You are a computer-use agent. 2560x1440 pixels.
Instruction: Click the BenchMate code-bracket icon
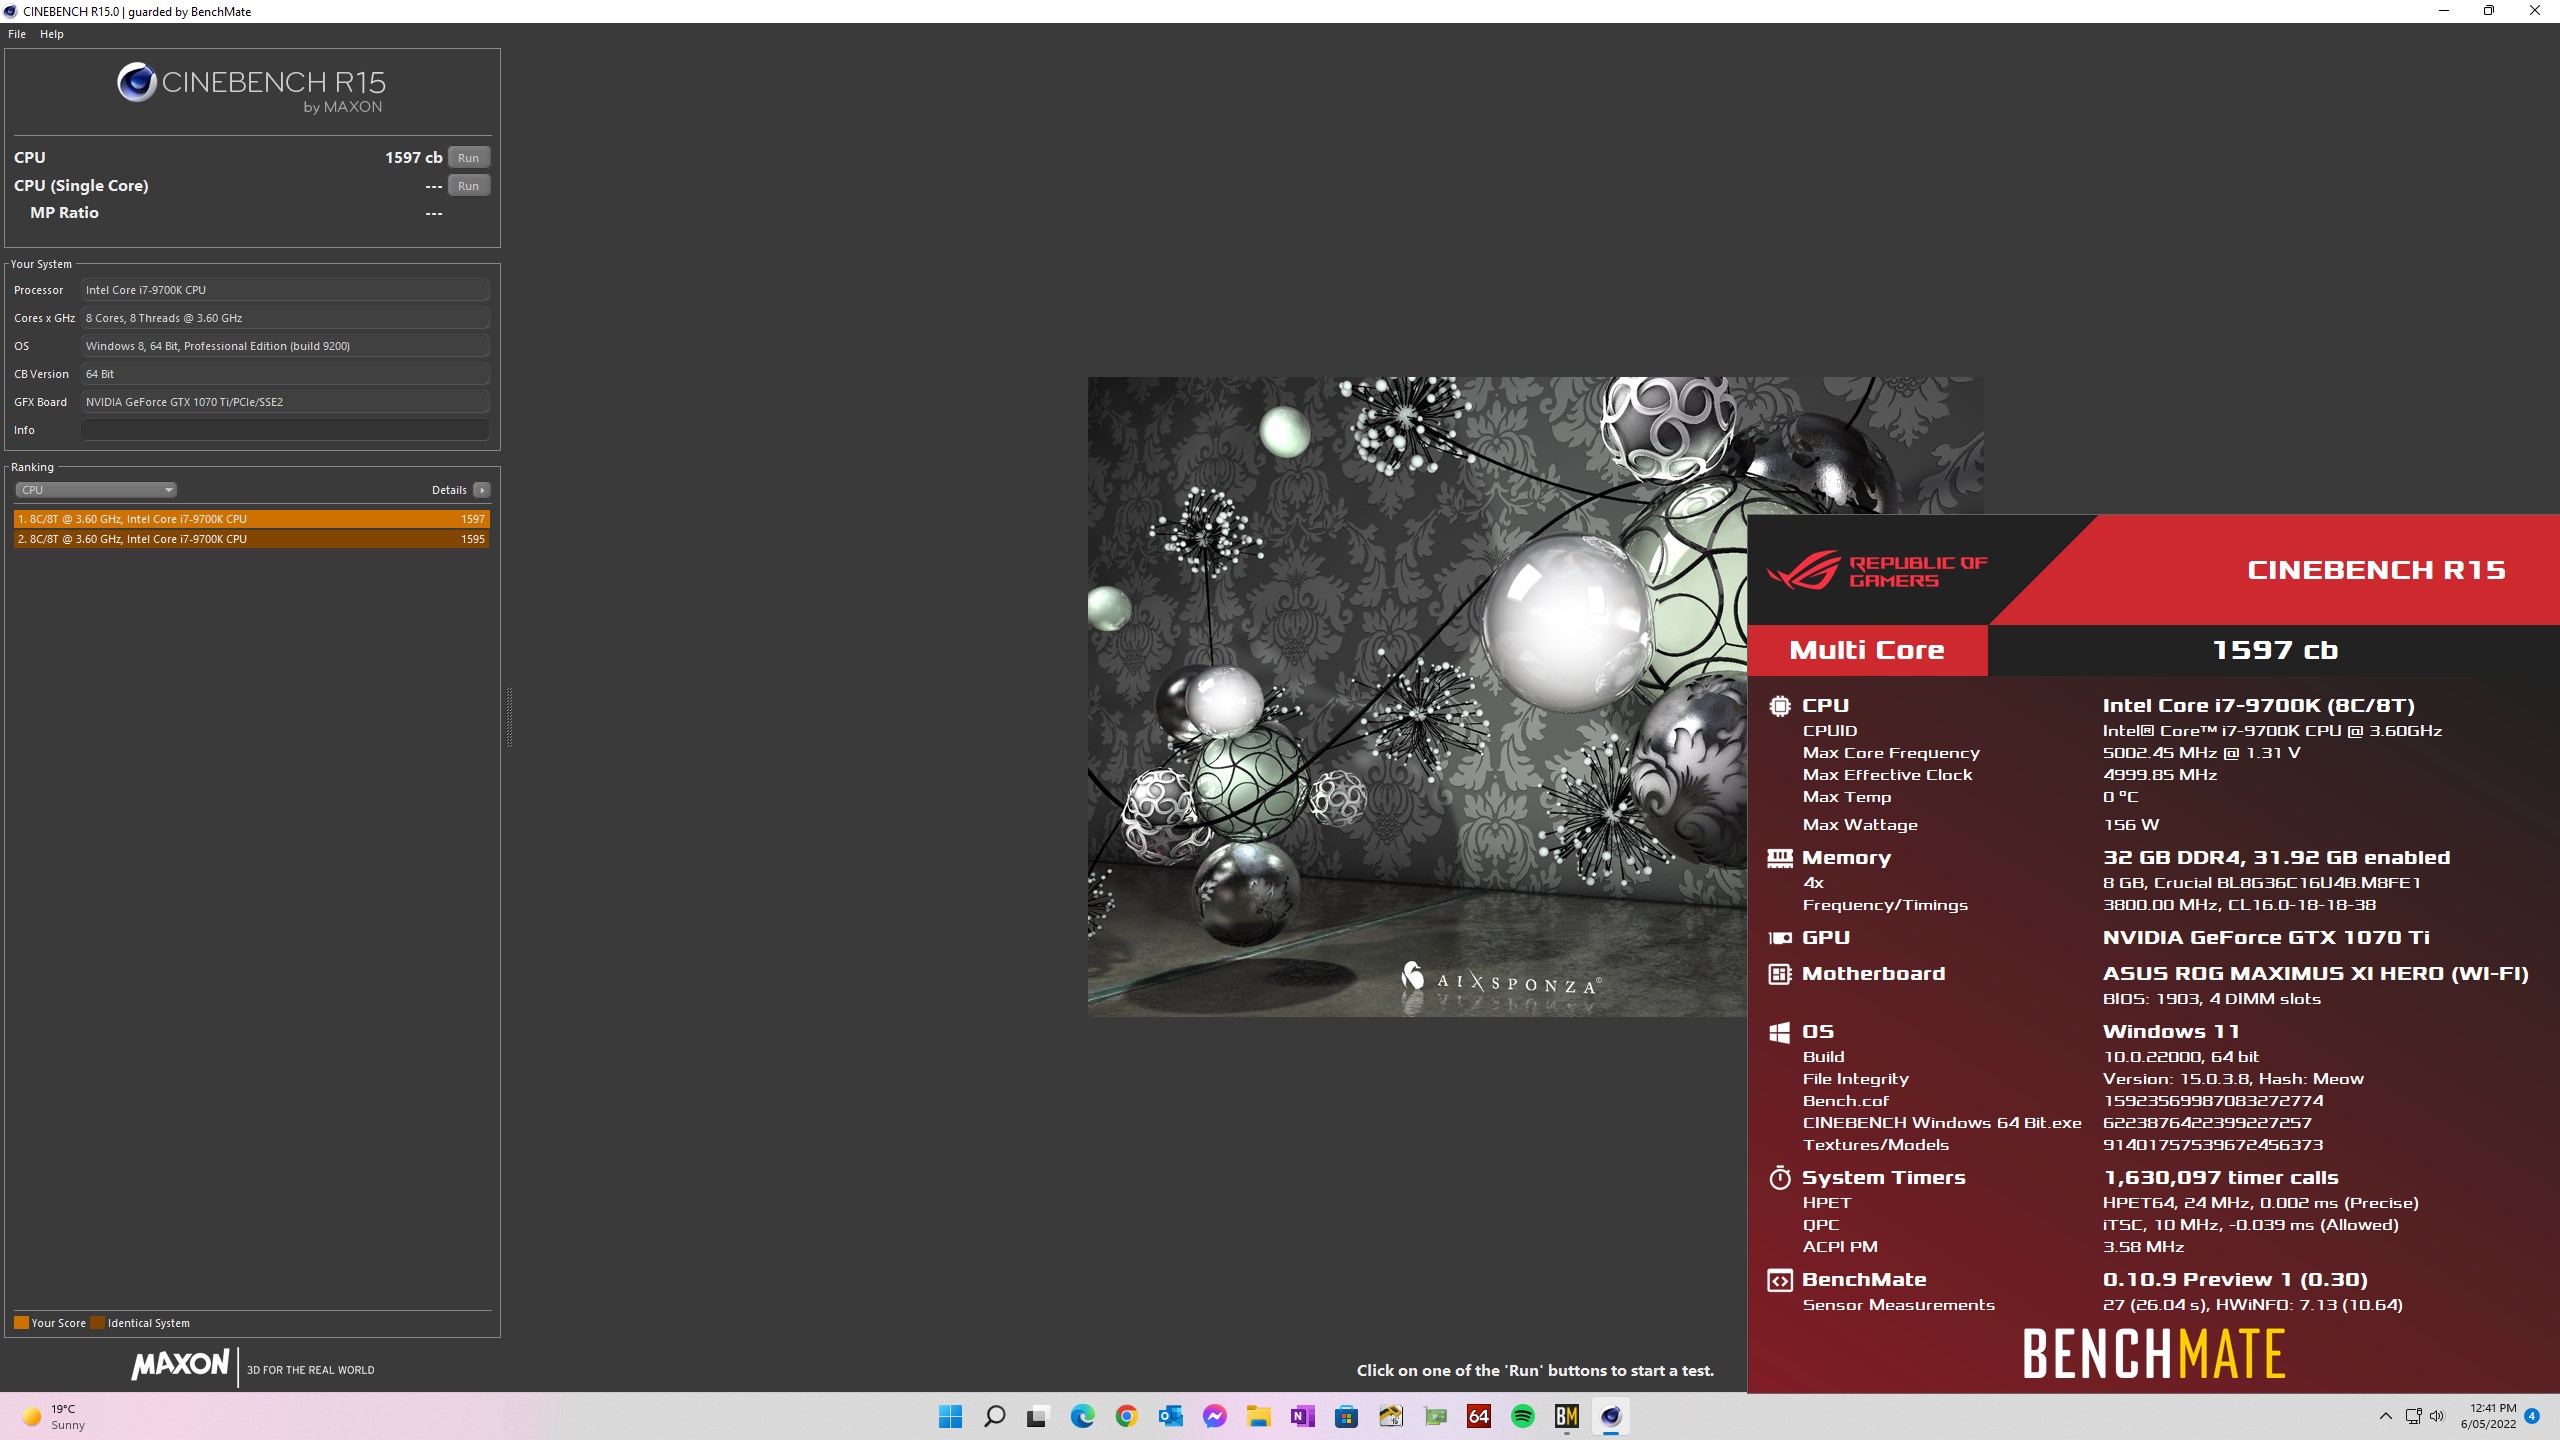1780,1280
